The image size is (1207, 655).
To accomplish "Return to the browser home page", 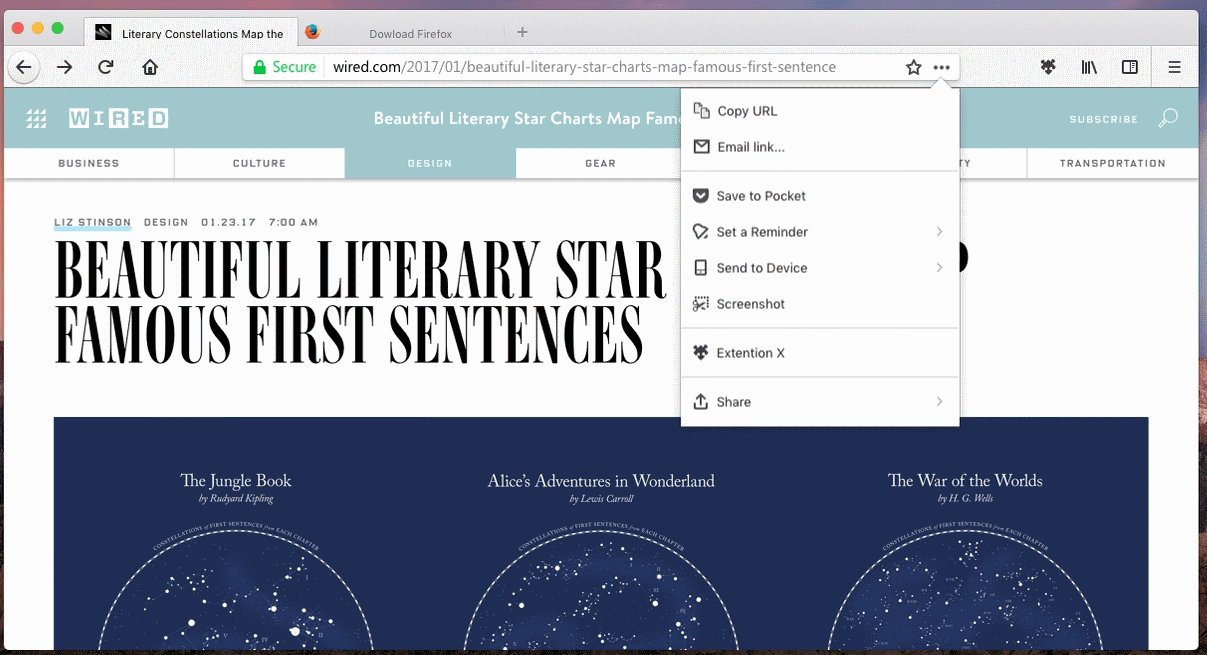I will 150,66.
